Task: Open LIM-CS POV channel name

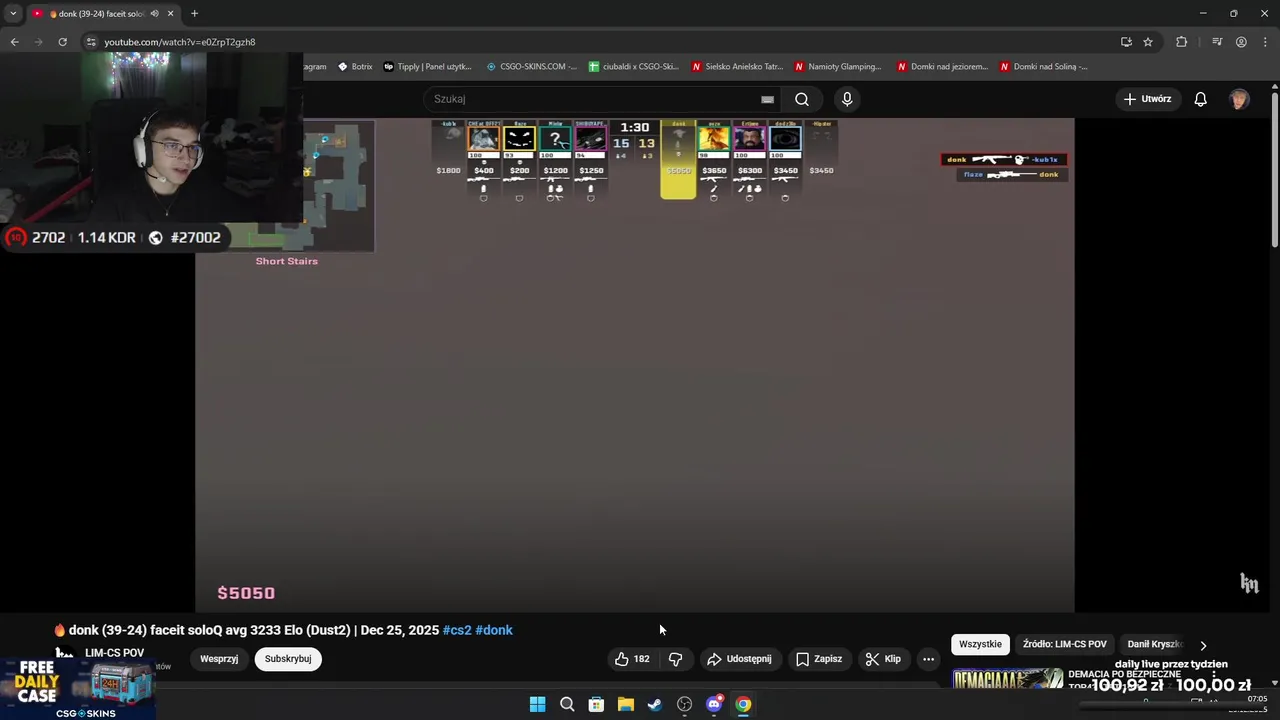Action: 115,653
